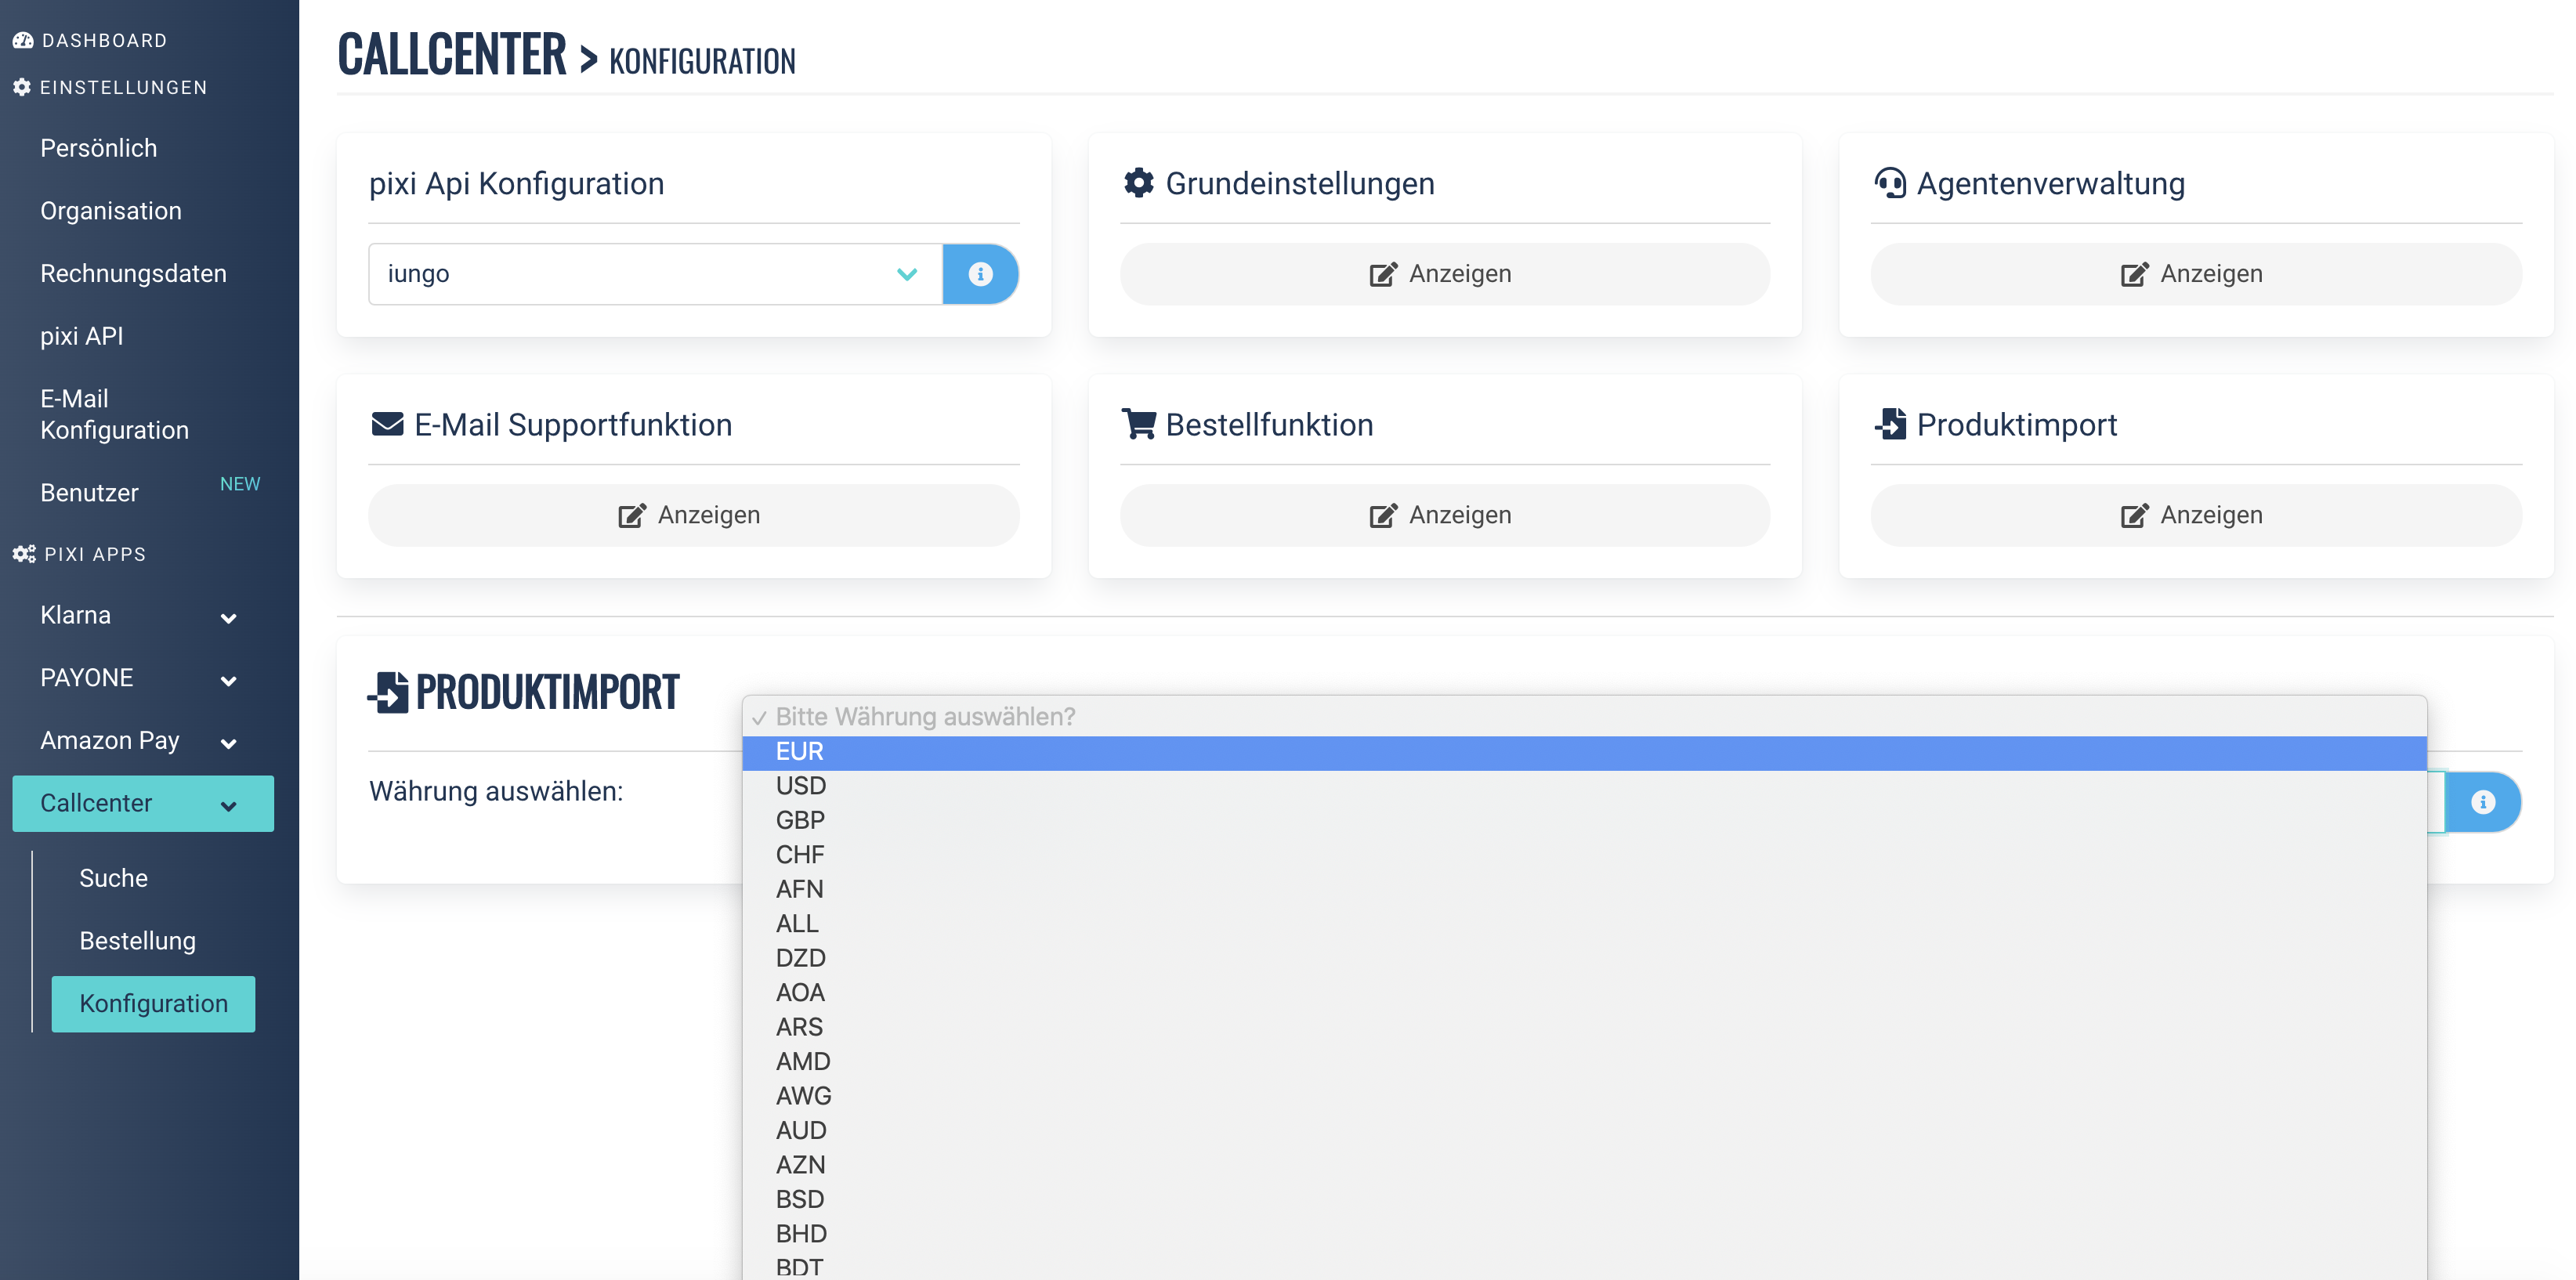Screen dimensions: 2576x1280
Task: Select AOA currency option
Action: tap(1584, 993)
